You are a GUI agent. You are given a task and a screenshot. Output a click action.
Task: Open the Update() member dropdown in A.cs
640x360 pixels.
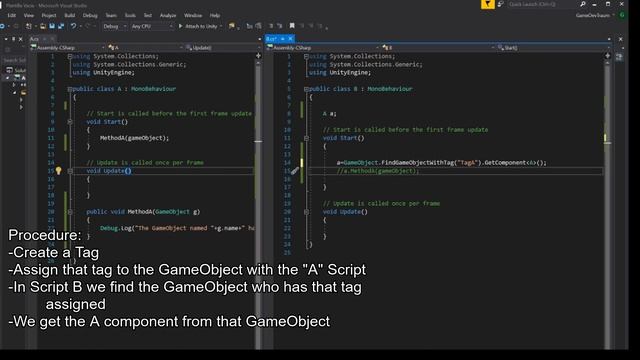(x=222, y=48)
